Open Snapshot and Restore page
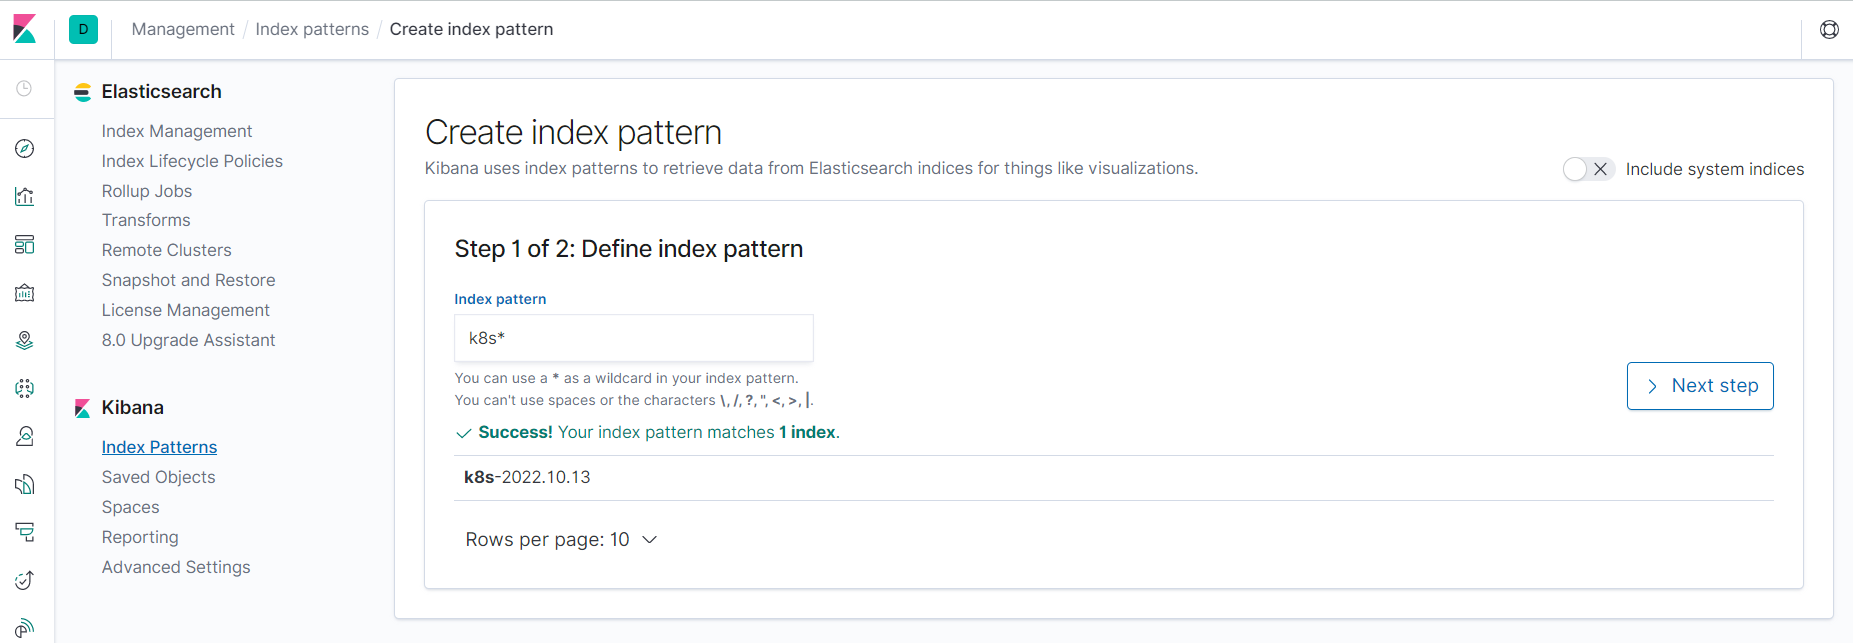 [189, 280]
